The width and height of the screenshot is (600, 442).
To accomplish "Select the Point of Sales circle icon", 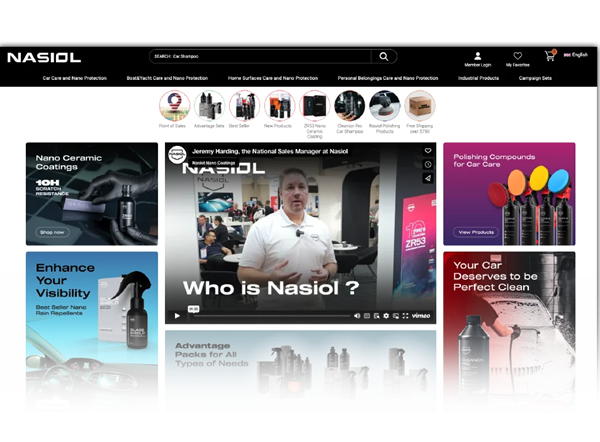I will click(174, 106).
